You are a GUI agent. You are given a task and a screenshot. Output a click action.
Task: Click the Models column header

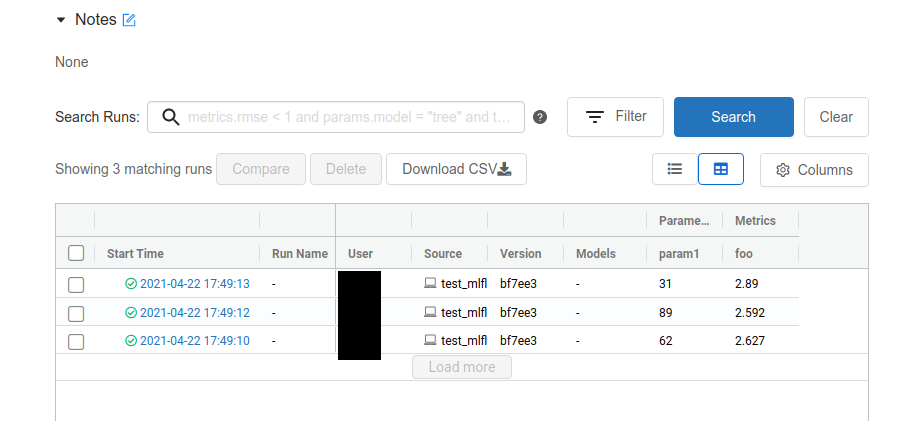596,253
